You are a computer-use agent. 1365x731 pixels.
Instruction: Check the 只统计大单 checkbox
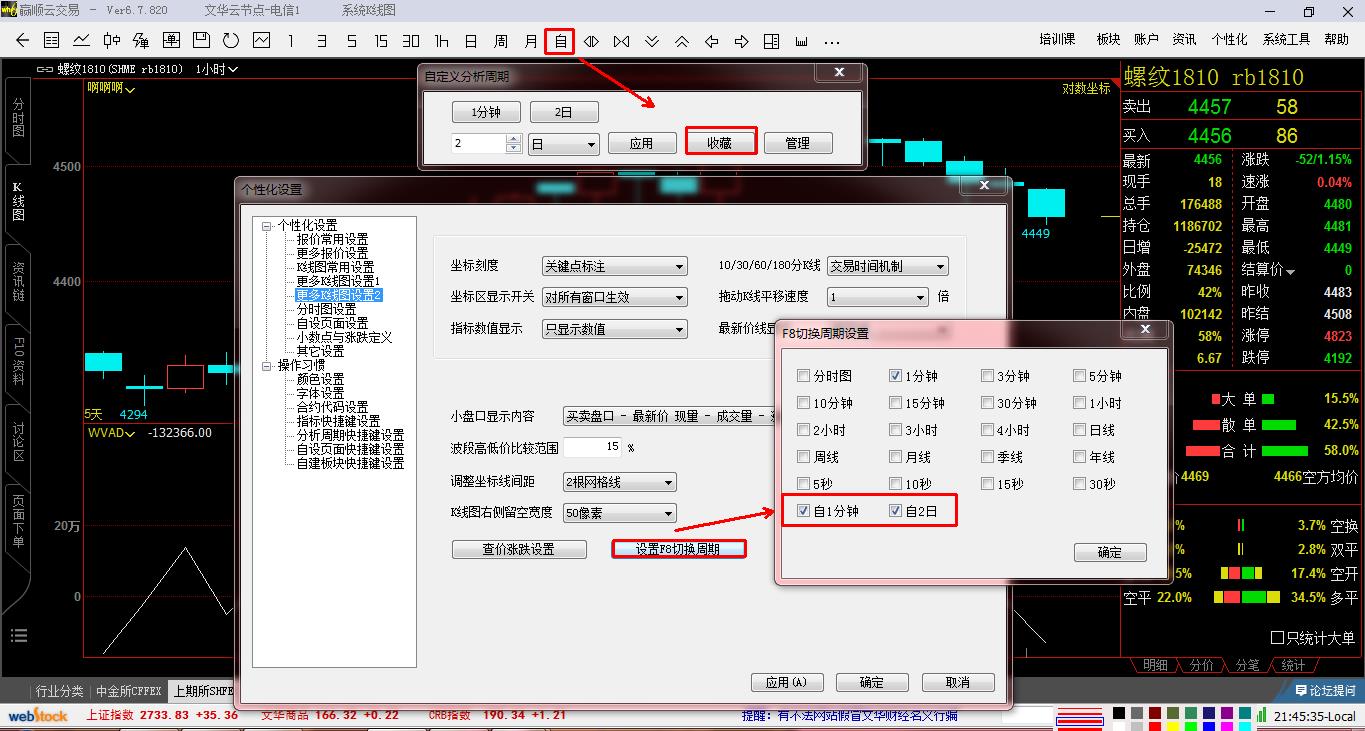pos(1277,638)
